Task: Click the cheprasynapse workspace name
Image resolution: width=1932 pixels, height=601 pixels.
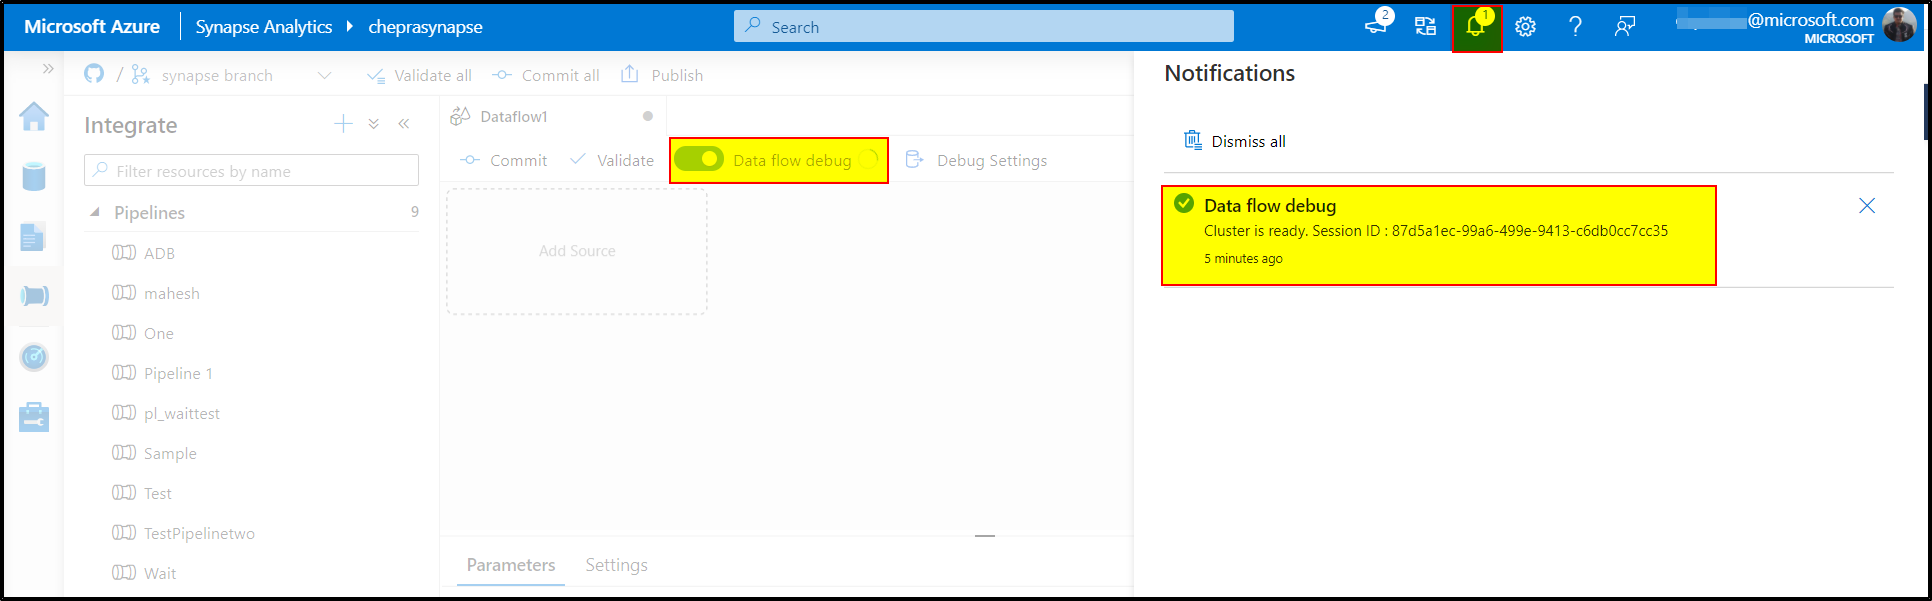Action: tap(425, 27)
